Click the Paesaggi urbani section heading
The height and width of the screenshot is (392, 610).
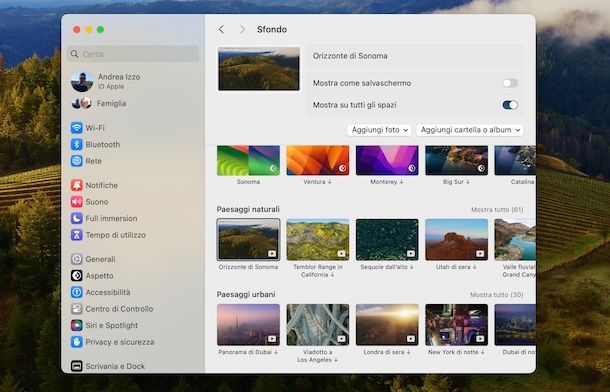tap(246, 294)
